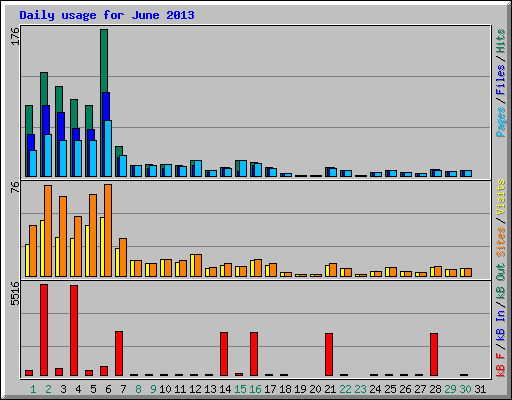The width and height of the screenshot is (512, 400).
Task: Click day 9 on the date axis
Action: tap(153, 389)
